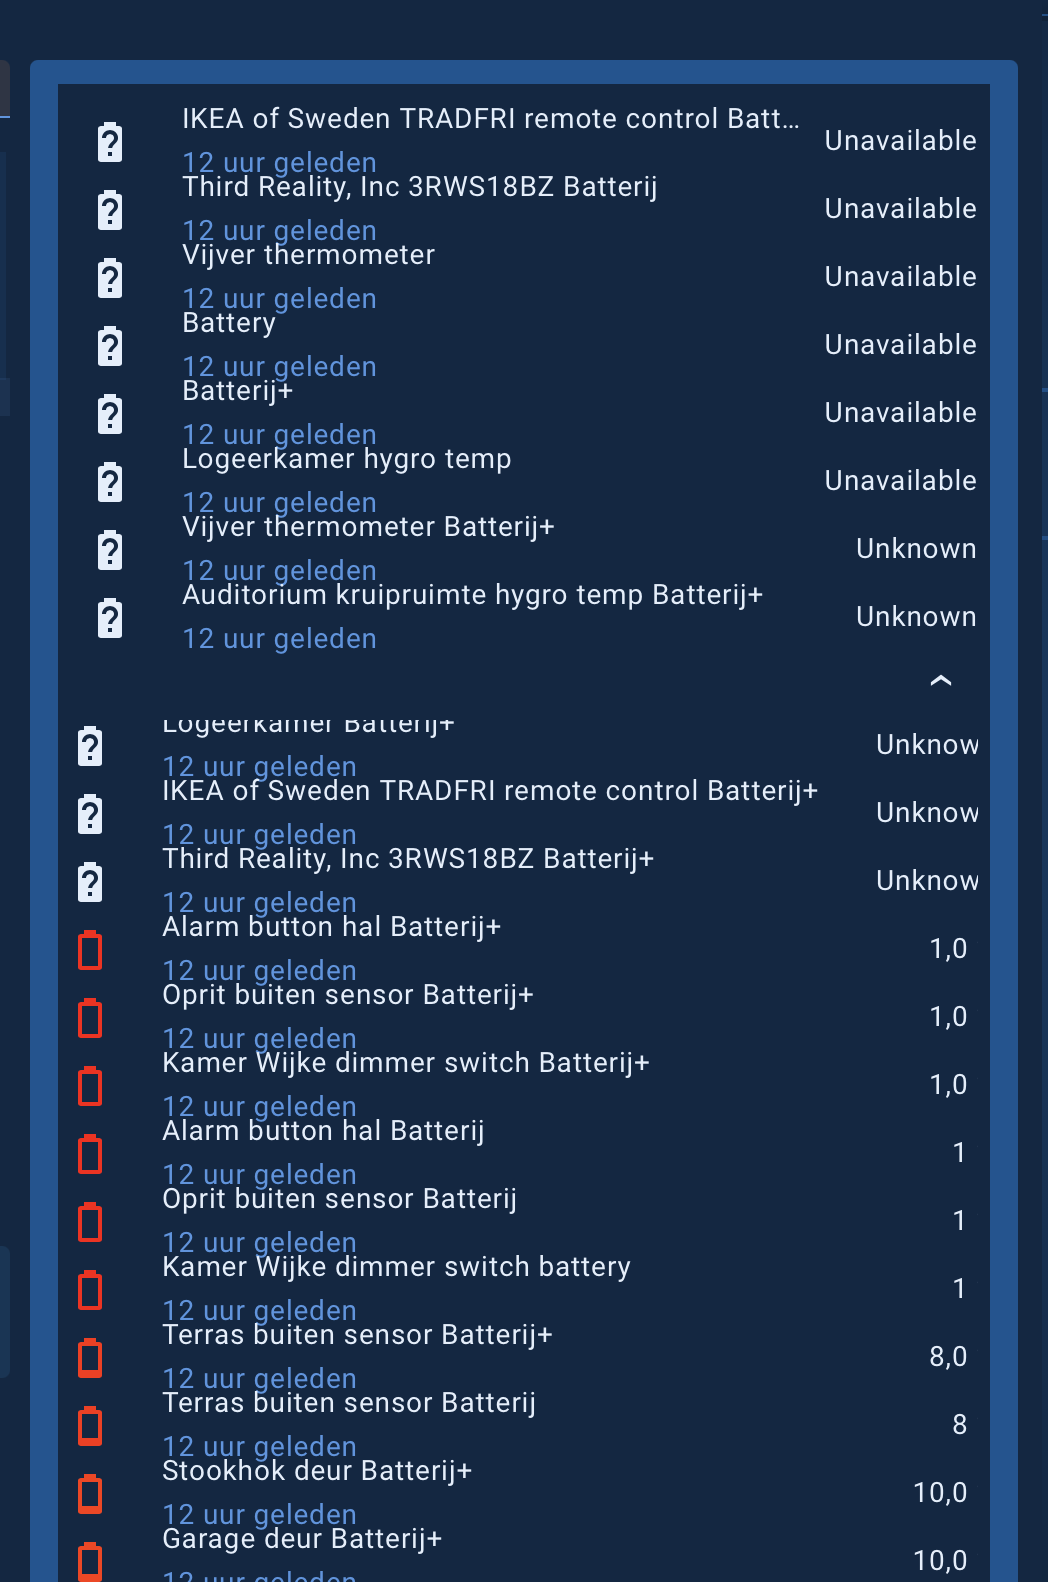Click unknown-battery icon for Auditorium kruipruimte hygro temp

pos(110,618)
